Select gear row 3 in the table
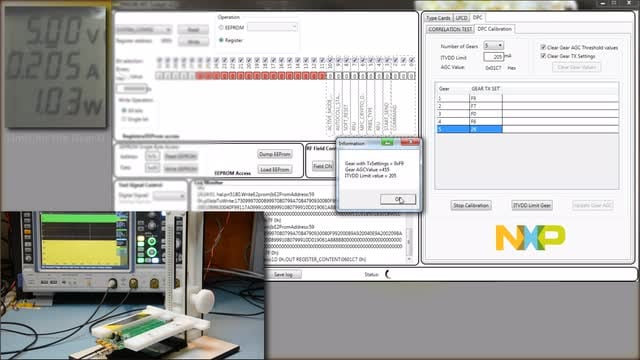The height and width of the screenshot is (360, 640). coord(527,114)
